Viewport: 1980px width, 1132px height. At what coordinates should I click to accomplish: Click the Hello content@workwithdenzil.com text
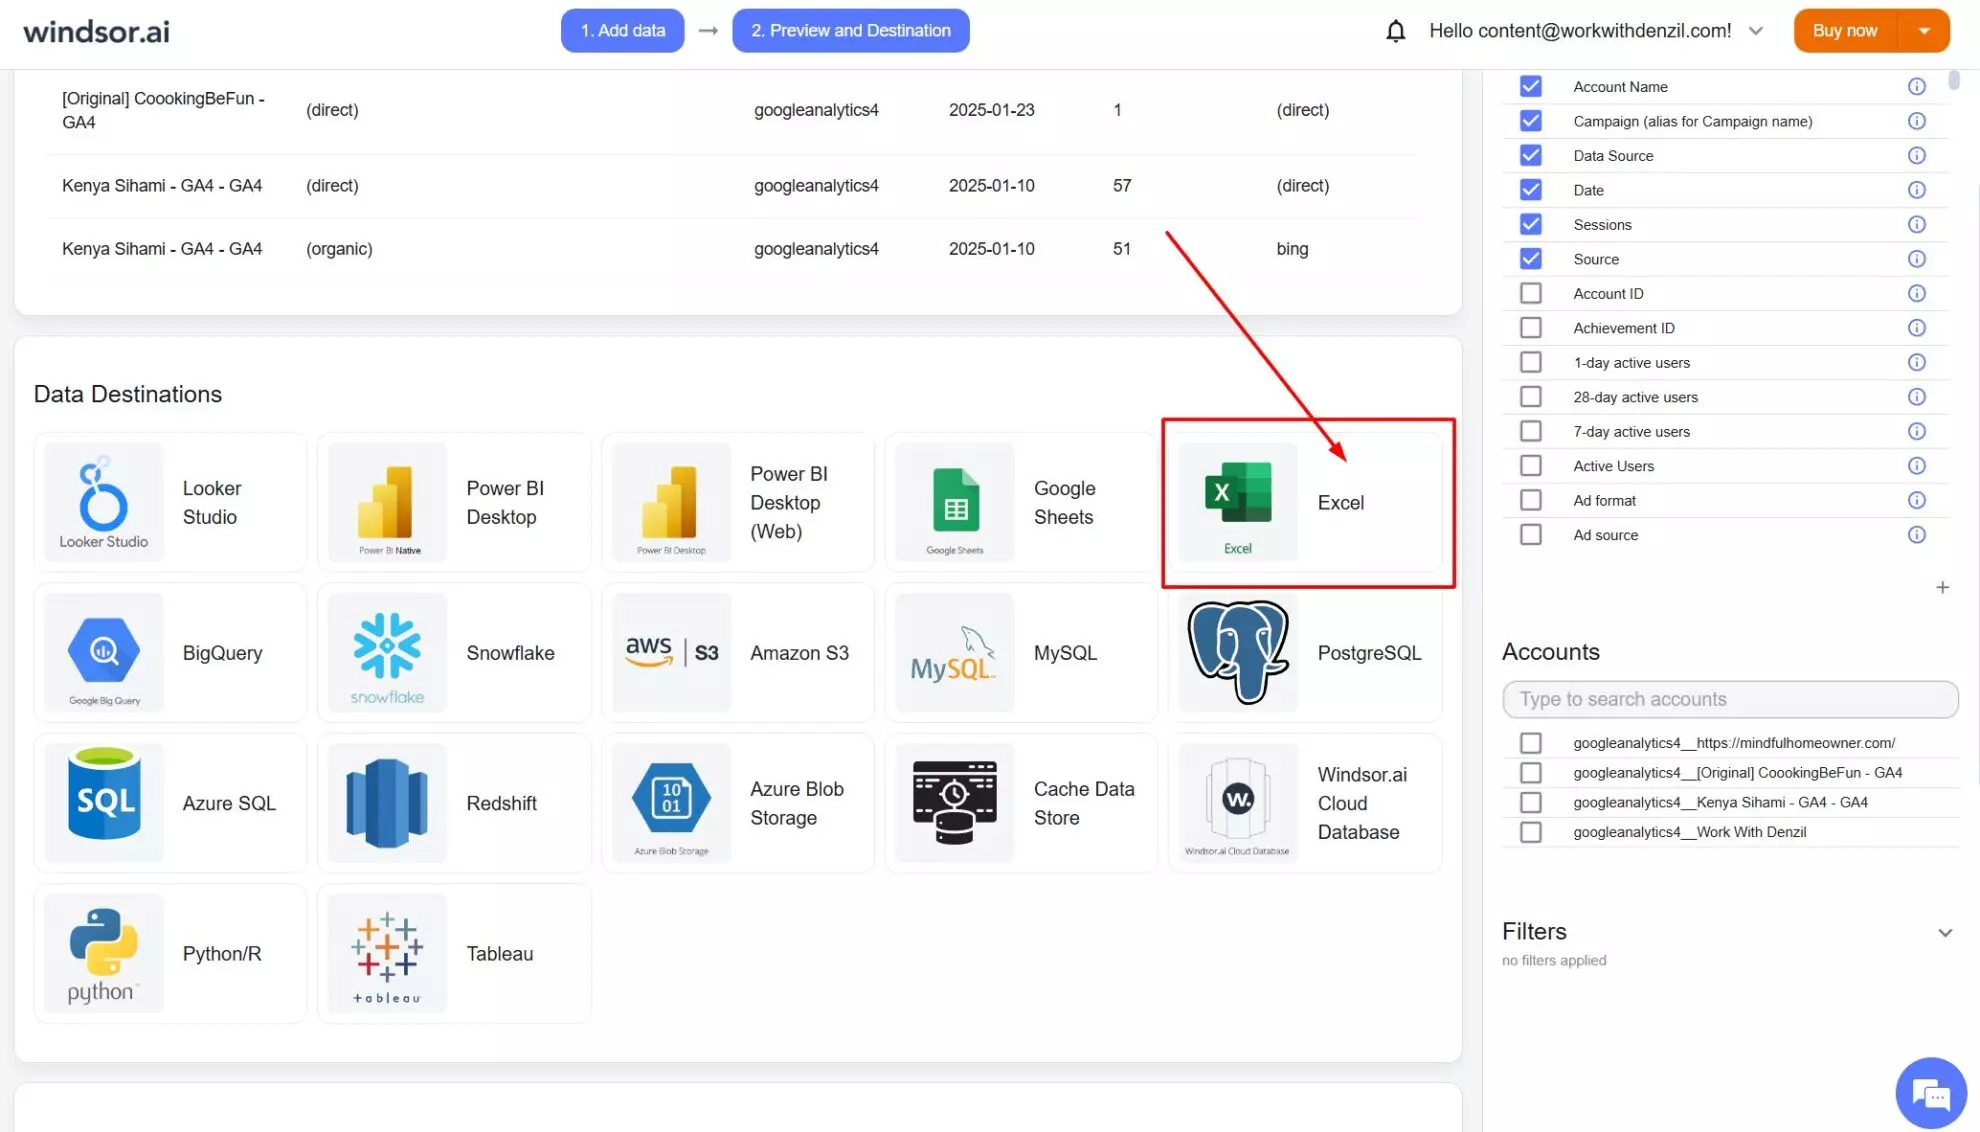point(1580,31)
